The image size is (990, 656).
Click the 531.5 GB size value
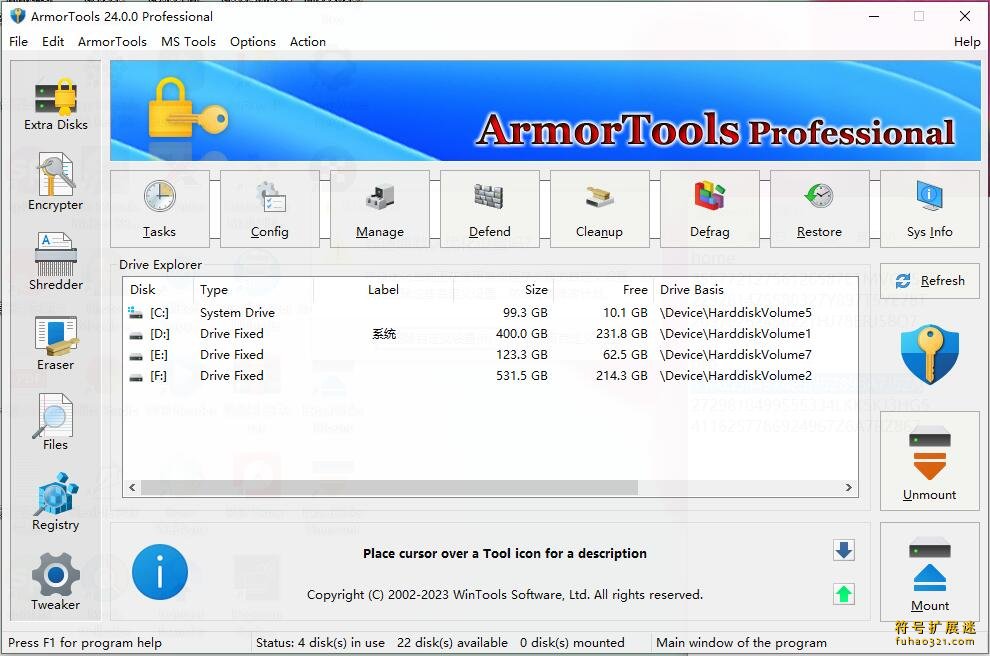pyautogui.click(x=522, y=376)
